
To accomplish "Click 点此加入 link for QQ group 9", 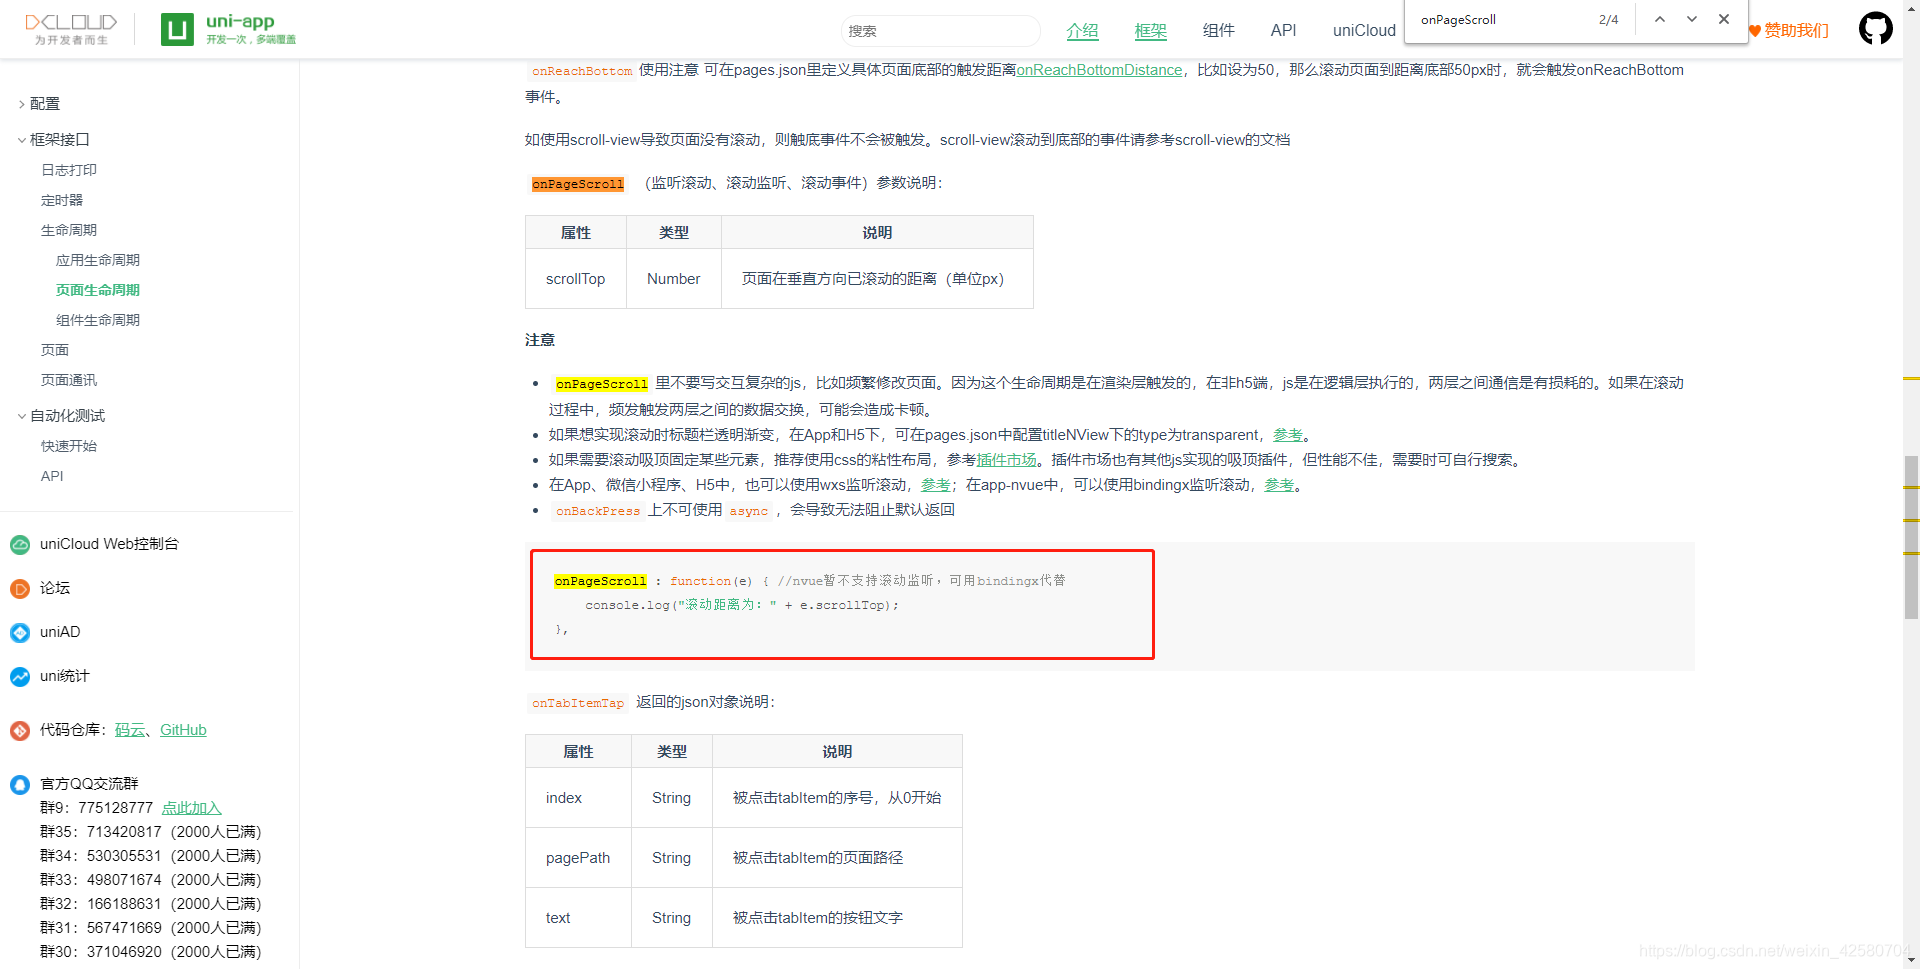I will [x=192, y=808].
